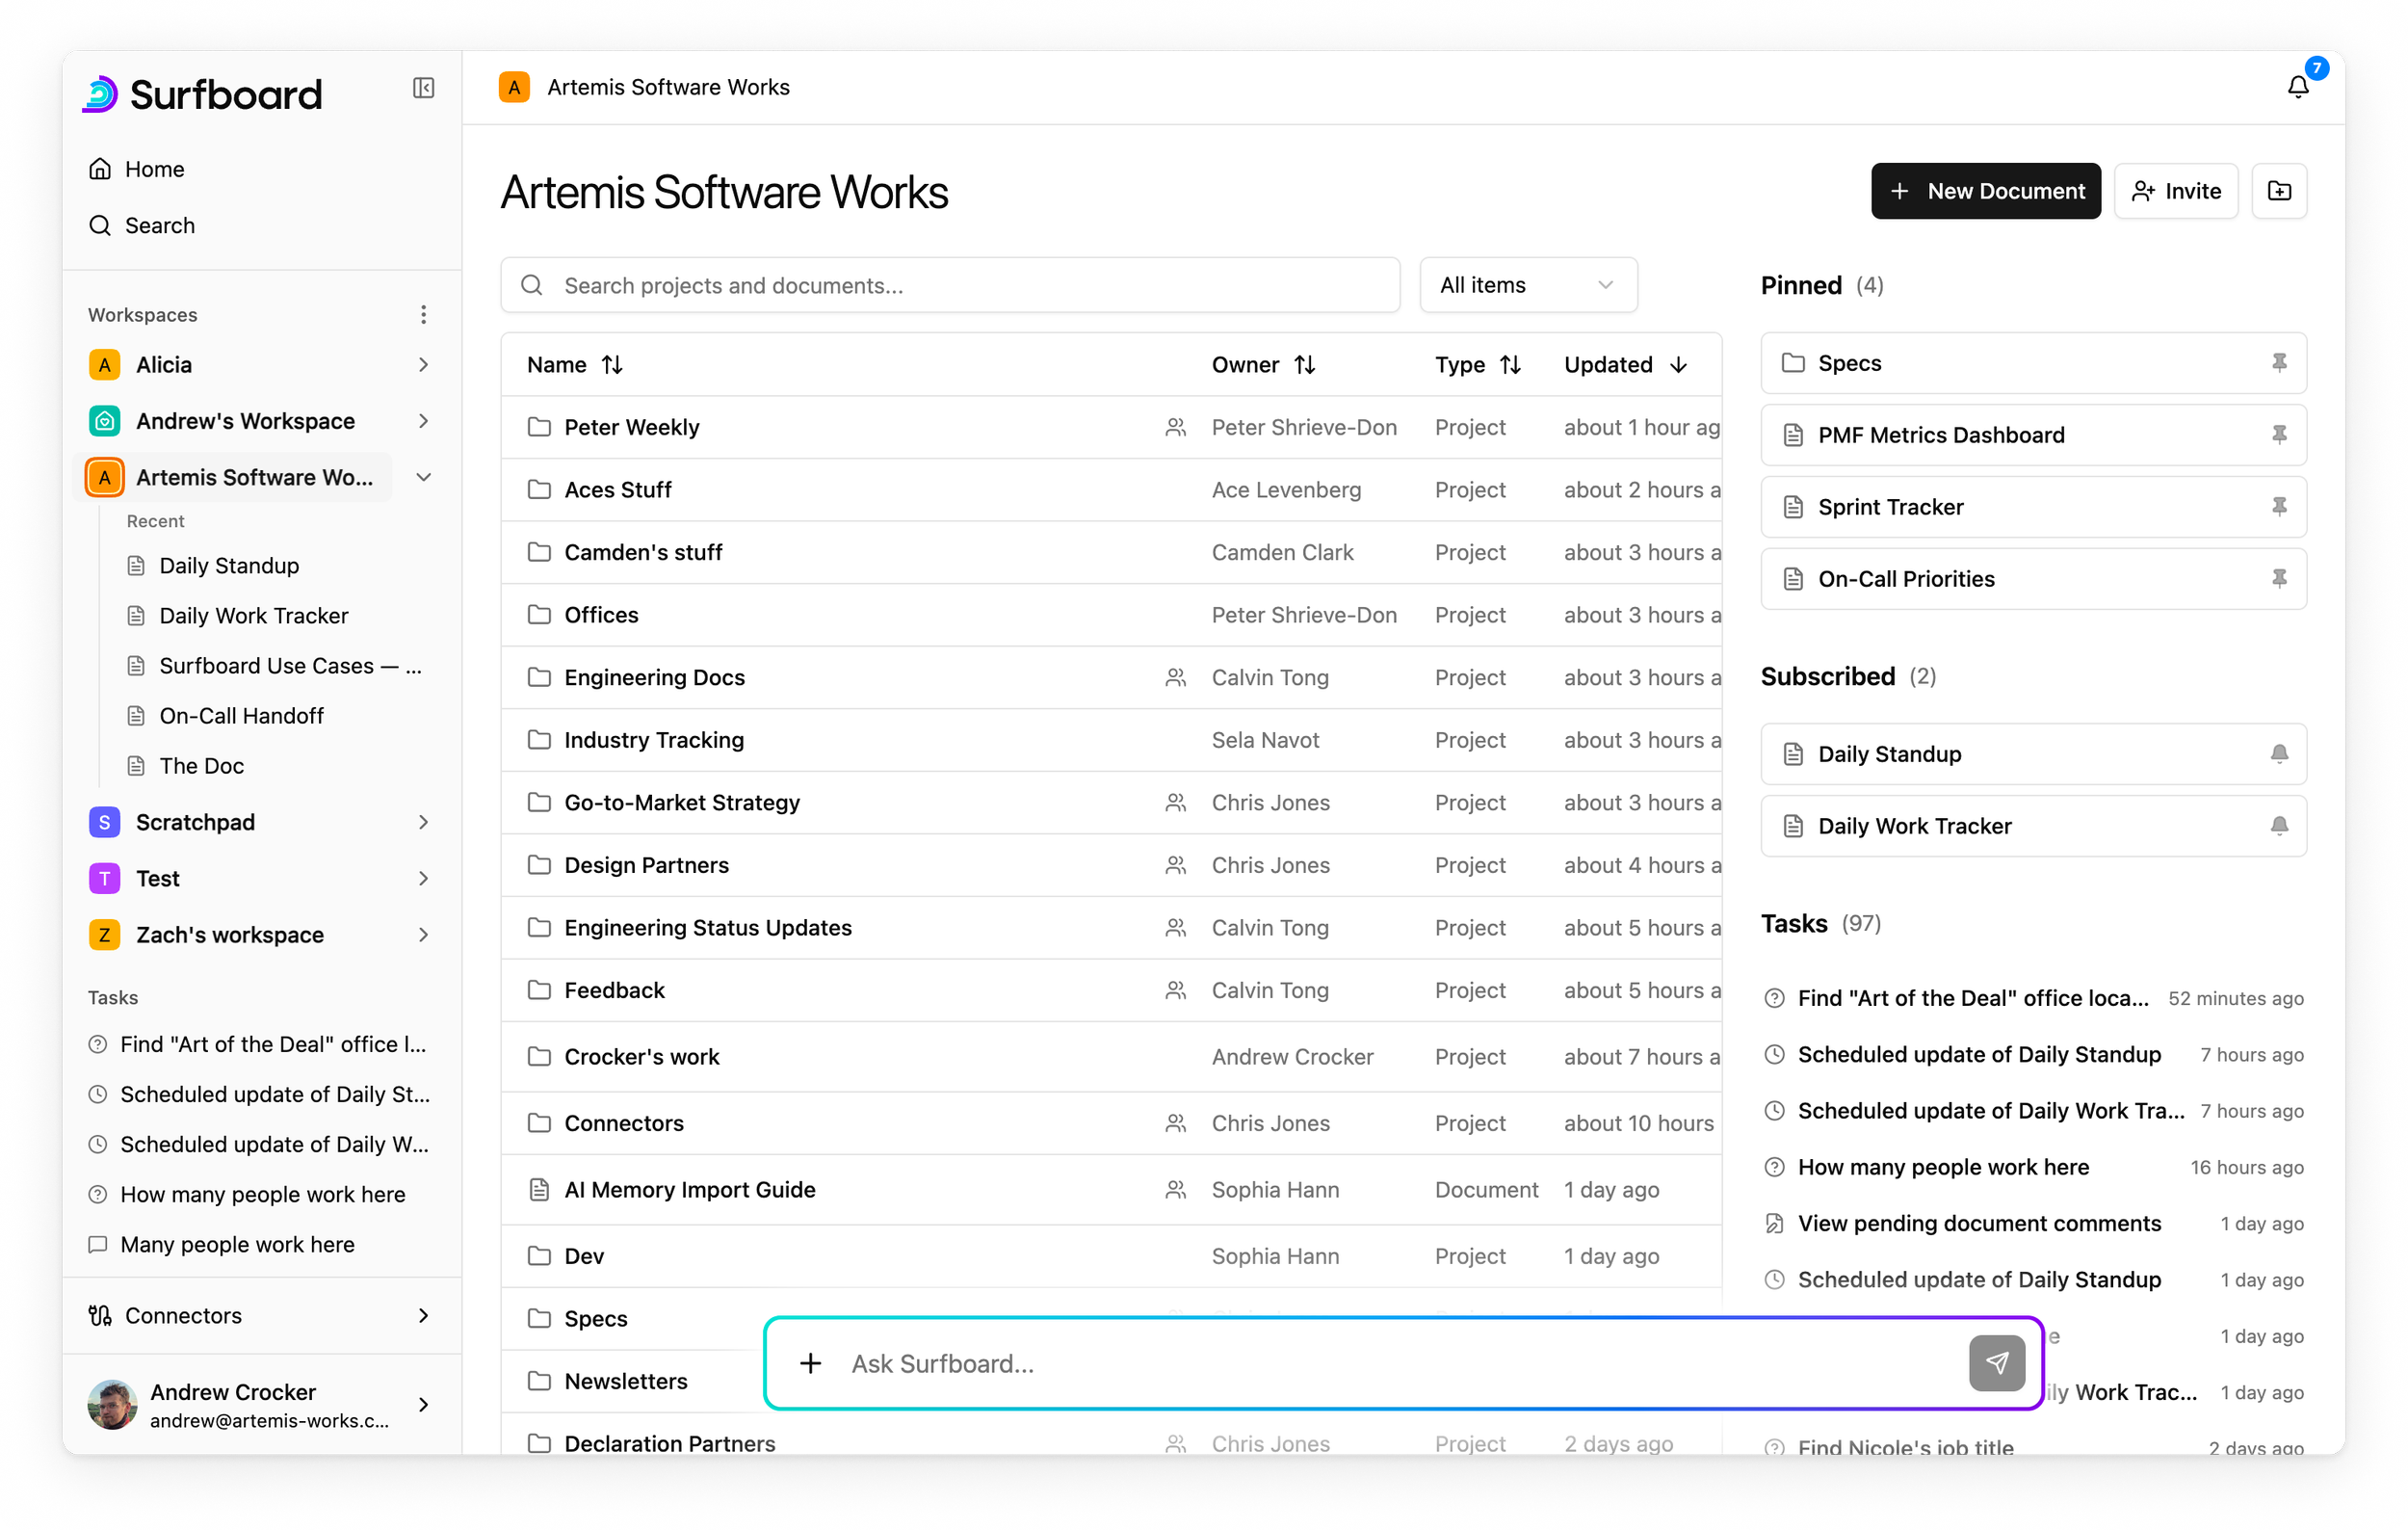Click the Surfboard logo icon
Image resolution: width=2408 pixels, height=1530 pixels.
coord(100,94)
